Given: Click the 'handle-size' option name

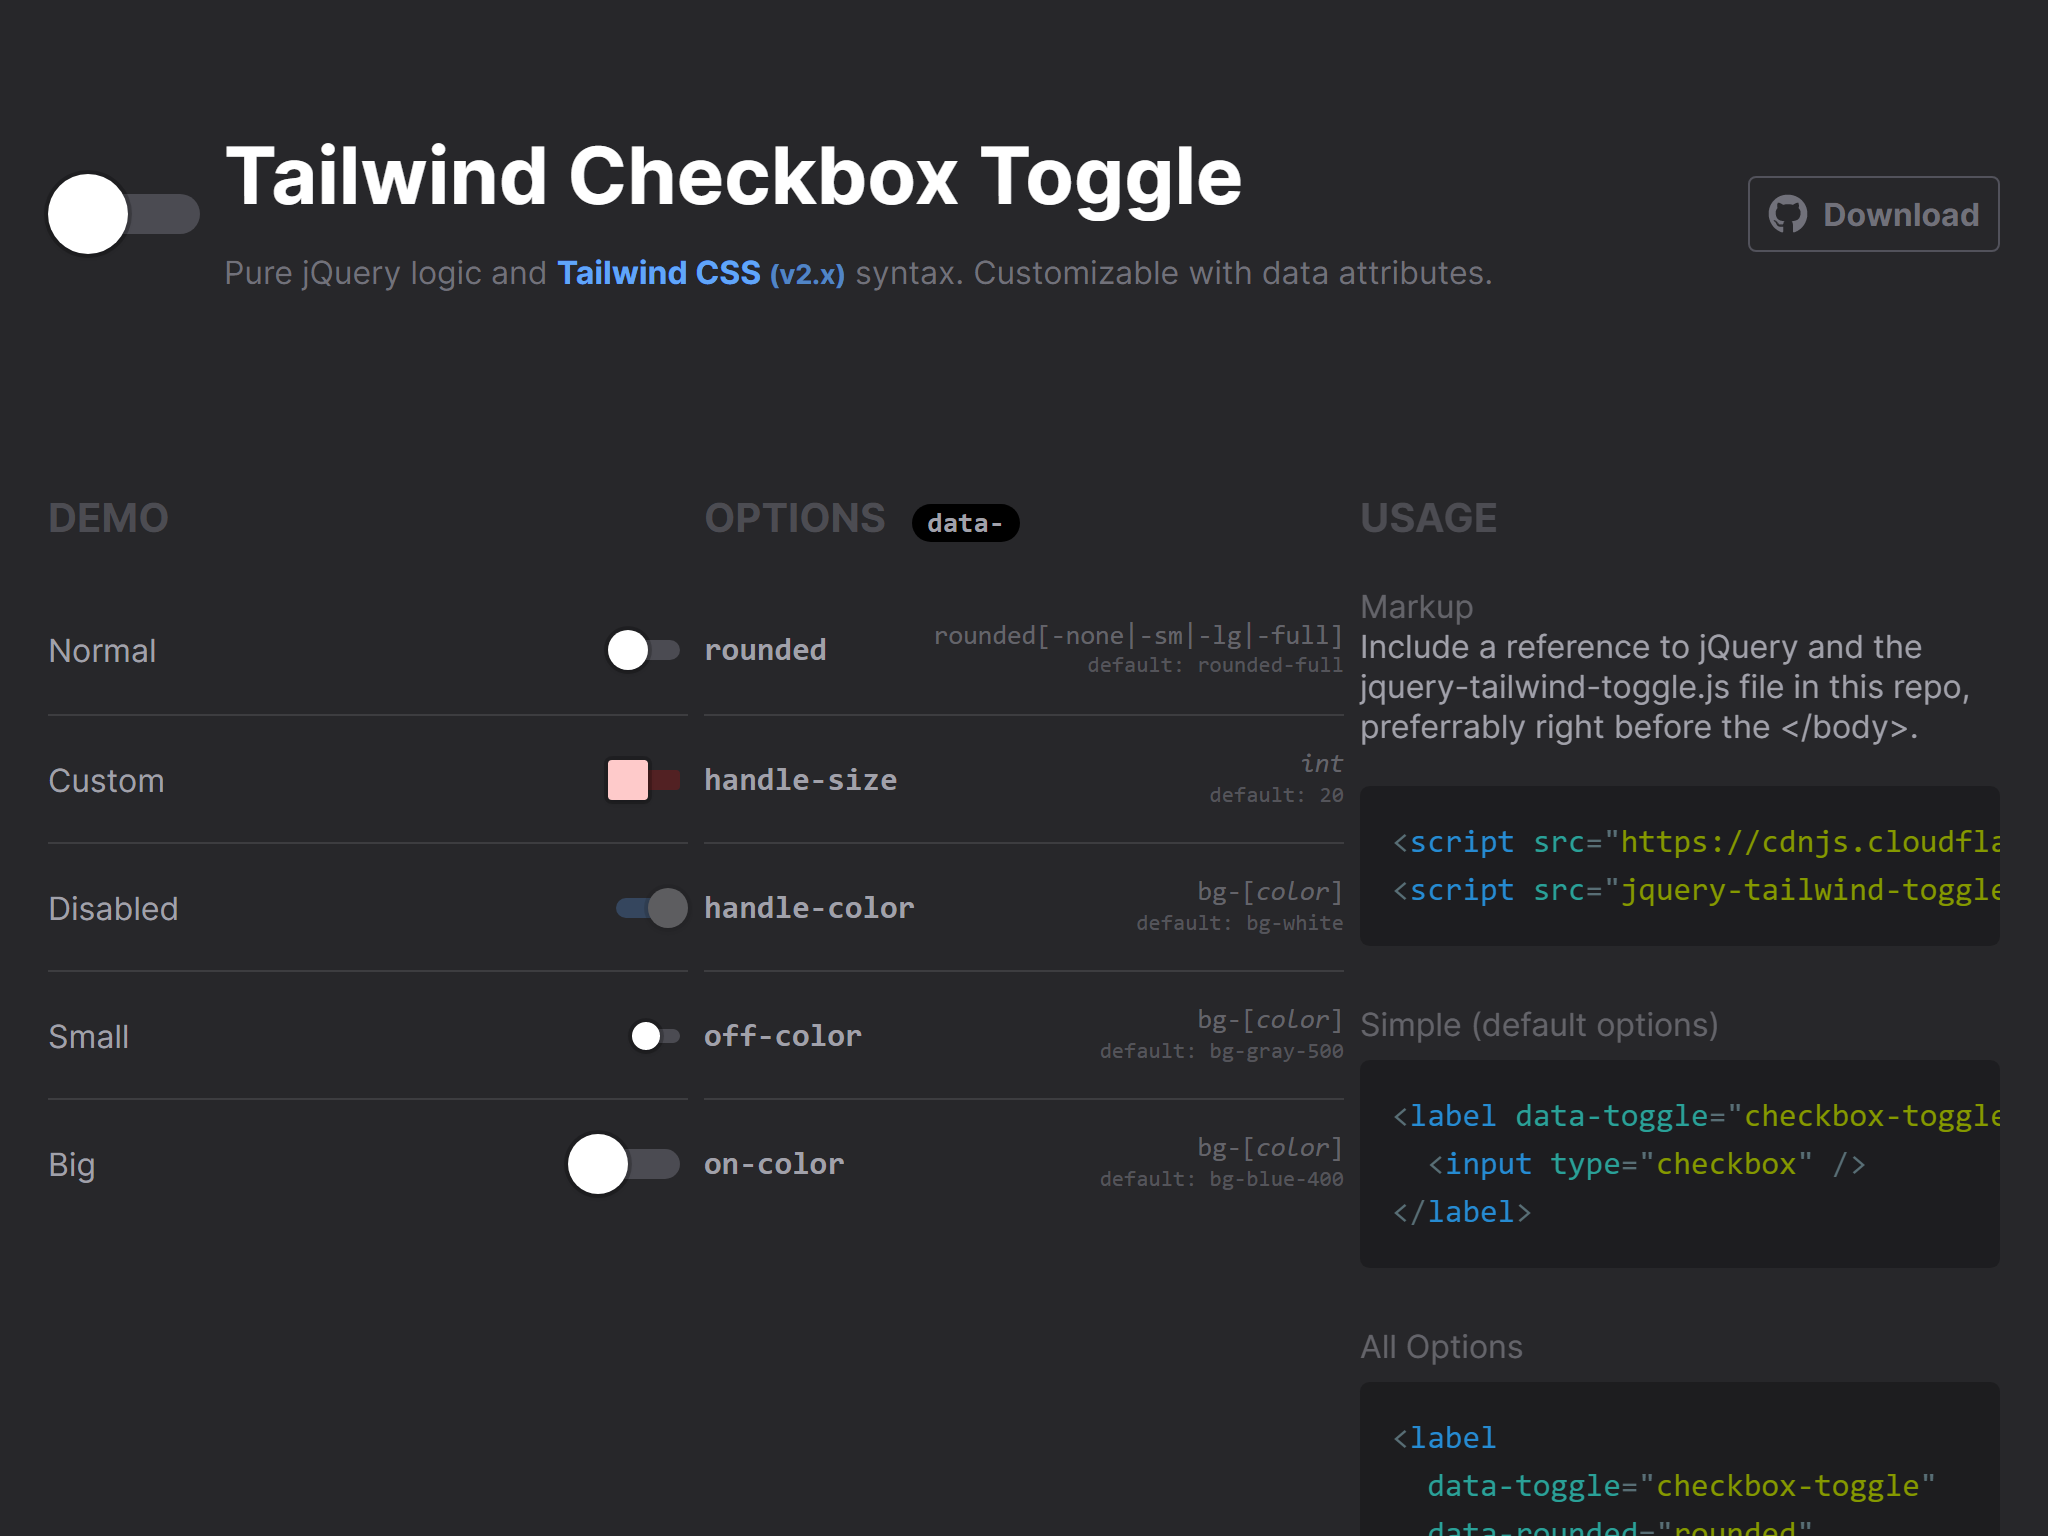Looking at the screenshot, I should click(x=800, y=780).
